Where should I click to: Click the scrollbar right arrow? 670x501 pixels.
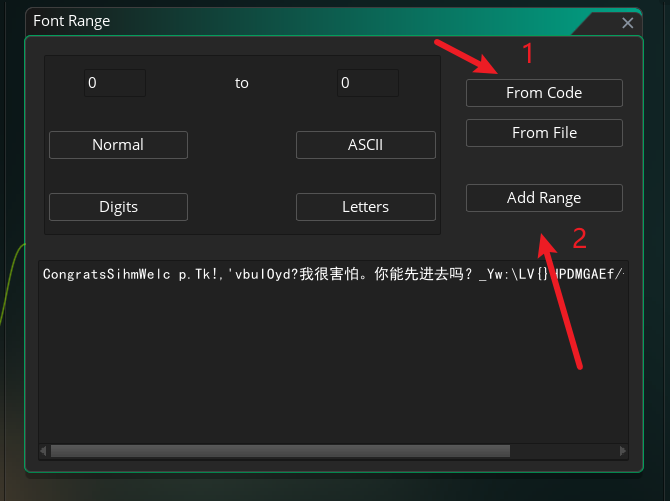625,451
